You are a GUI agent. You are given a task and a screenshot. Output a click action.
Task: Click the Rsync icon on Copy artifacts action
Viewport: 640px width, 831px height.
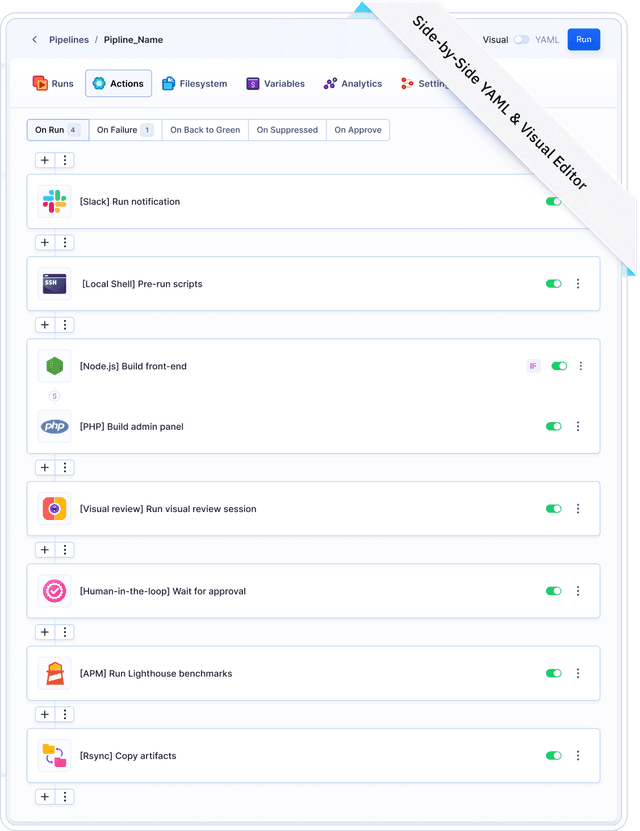click(x=54, y=756)
